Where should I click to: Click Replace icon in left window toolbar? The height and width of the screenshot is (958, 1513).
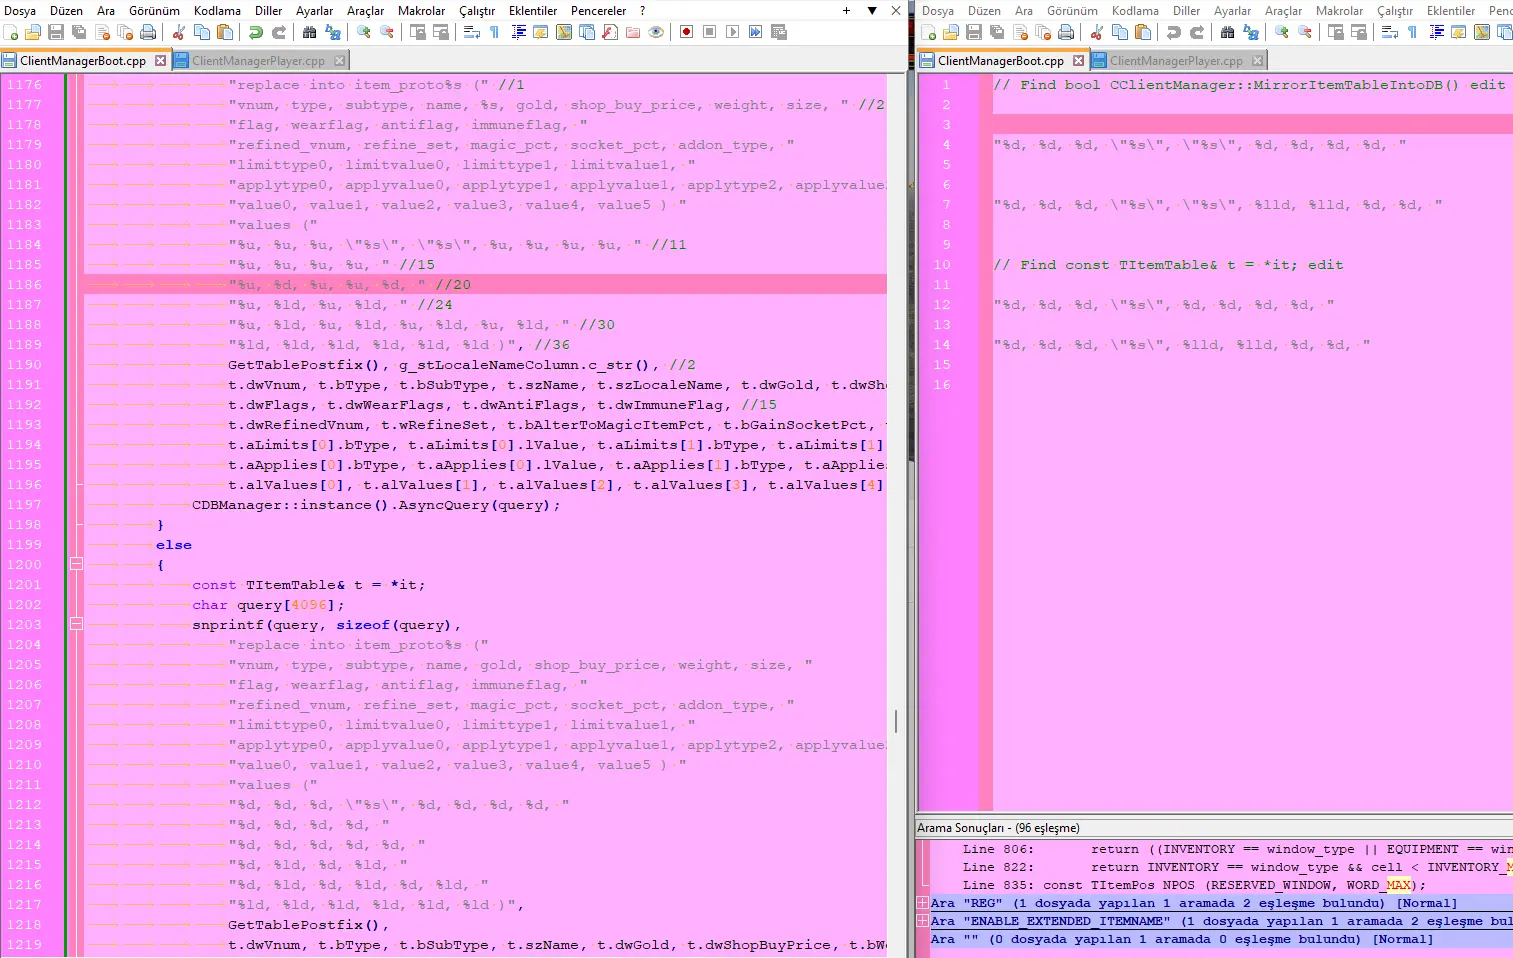tap(333, 32)
